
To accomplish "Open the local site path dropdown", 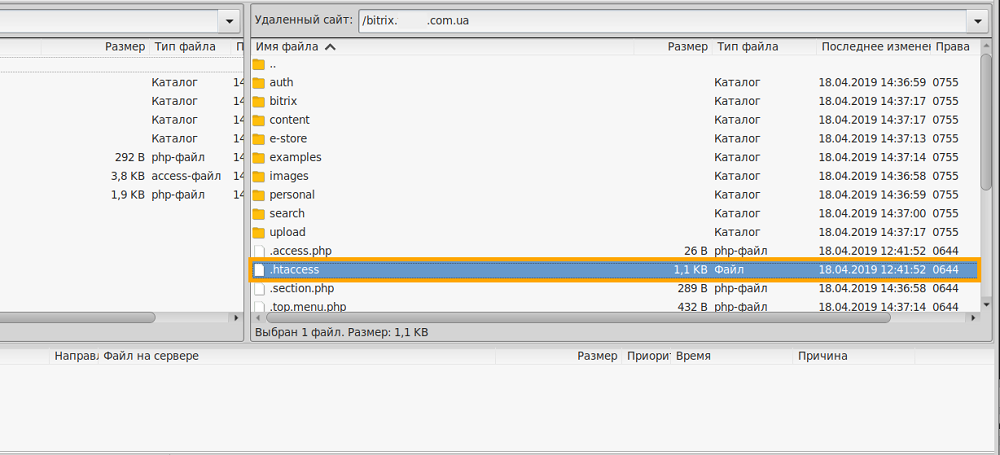I will pyautogui.click(x=231, y=20).
